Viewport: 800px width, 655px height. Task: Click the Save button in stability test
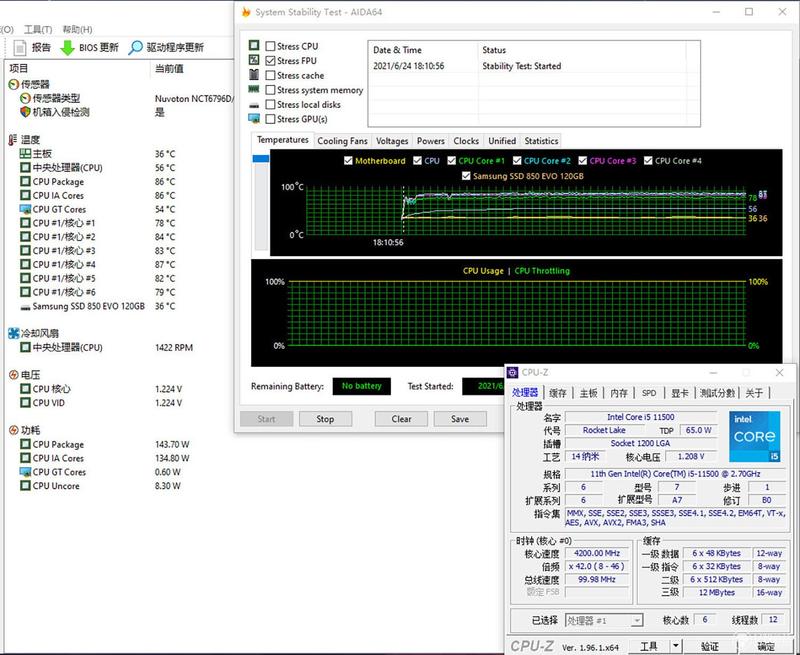(x=460, y=419)
